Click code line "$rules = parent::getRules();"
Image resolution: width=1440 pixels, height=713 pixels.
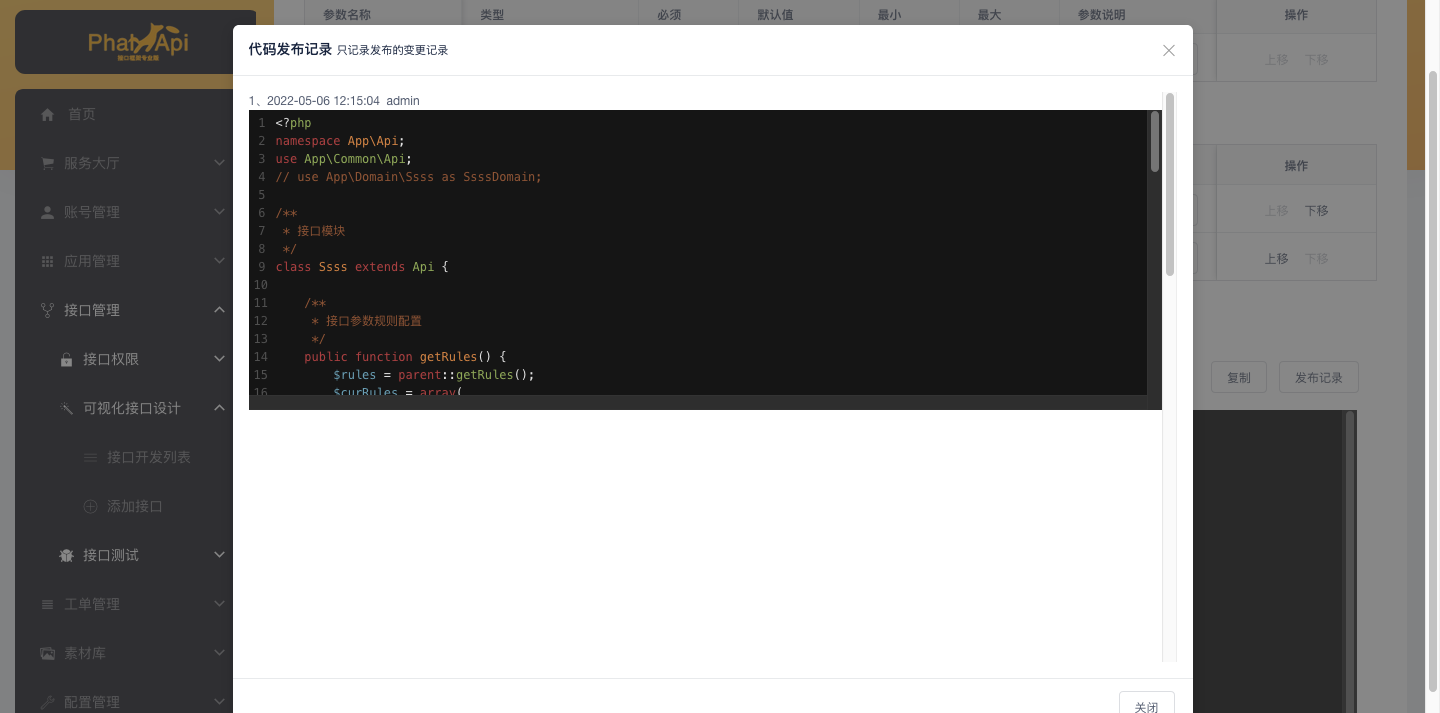tap(434, 375)
